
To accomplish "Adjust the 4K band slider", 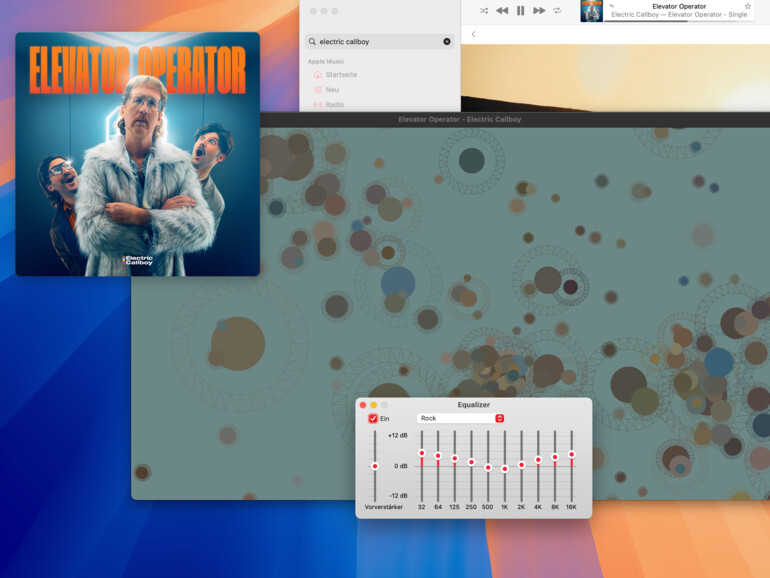I will coord(538,460).
